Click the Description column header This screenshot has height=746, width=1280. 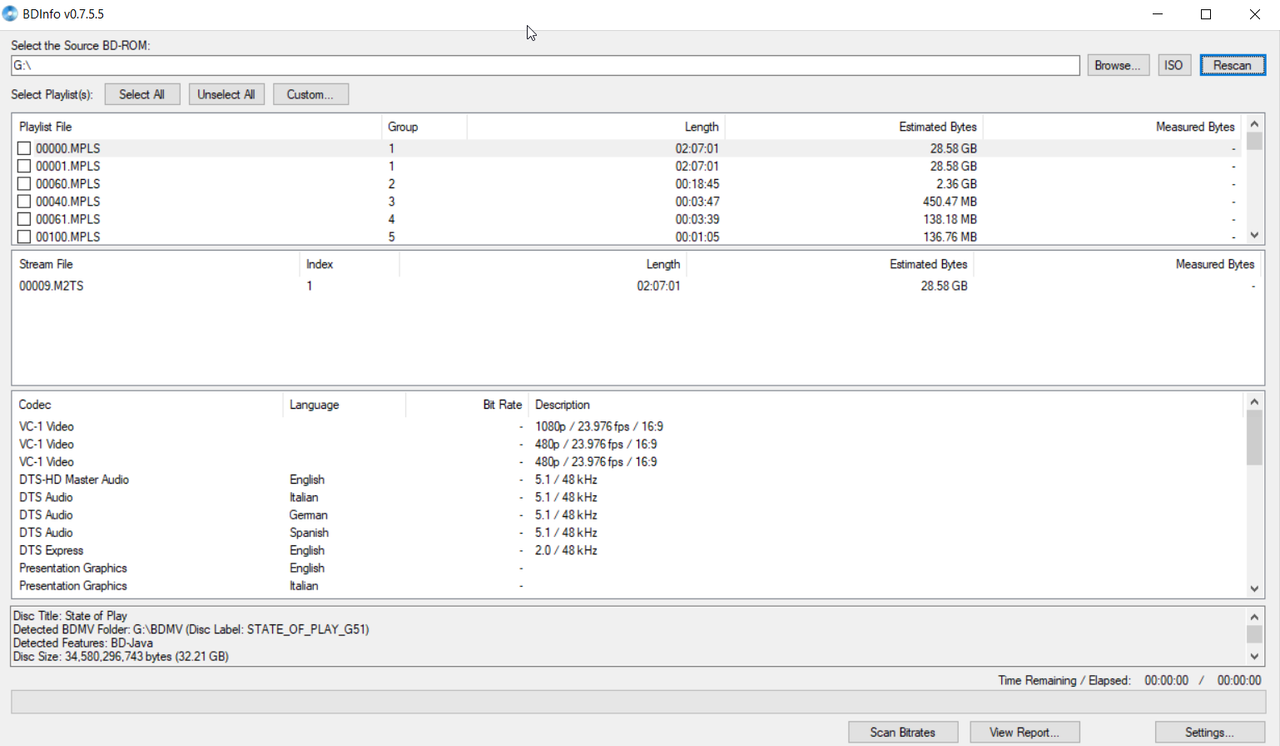[x=885, y=405]
